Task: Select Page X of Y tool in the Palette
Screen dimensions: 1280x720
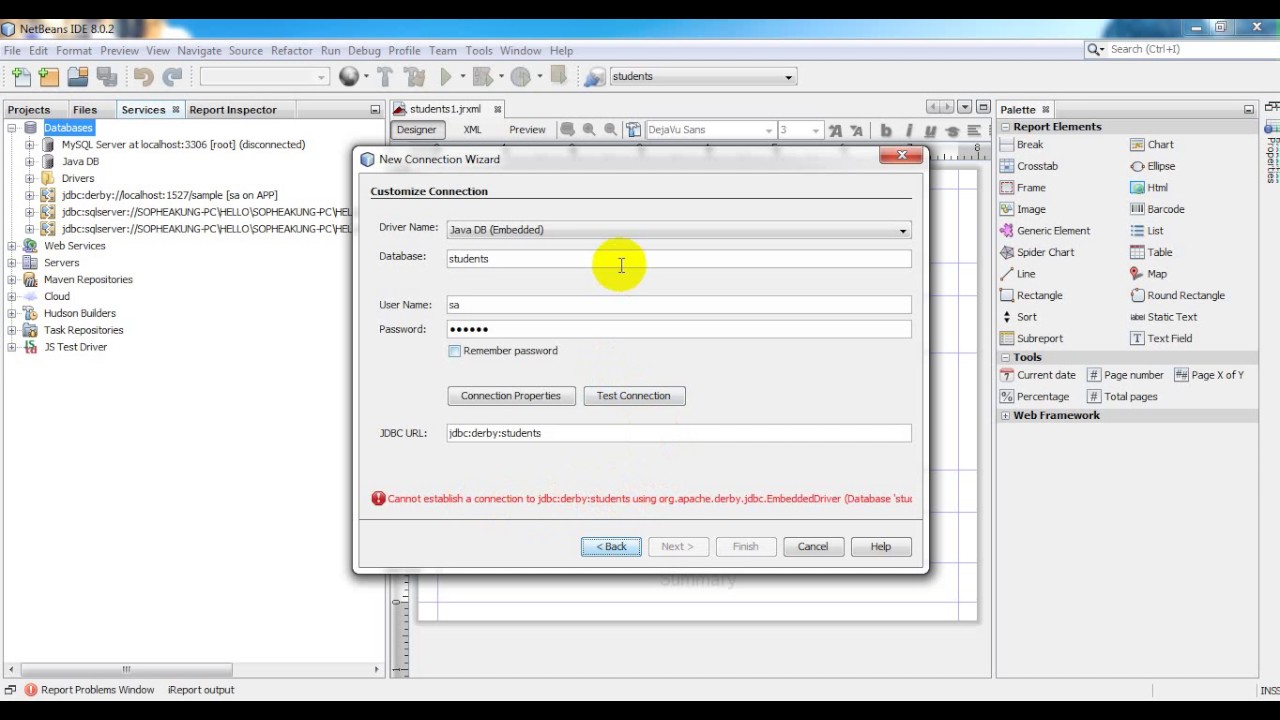Action: (x=1209, y=375)
